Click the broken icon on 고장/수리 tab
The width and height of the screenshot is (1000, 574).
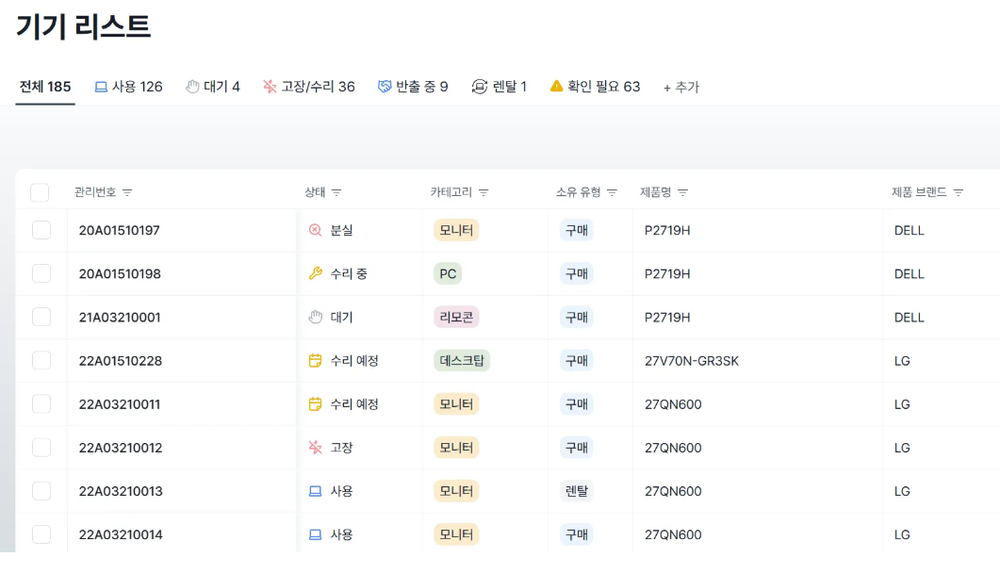tap(270, 87)
